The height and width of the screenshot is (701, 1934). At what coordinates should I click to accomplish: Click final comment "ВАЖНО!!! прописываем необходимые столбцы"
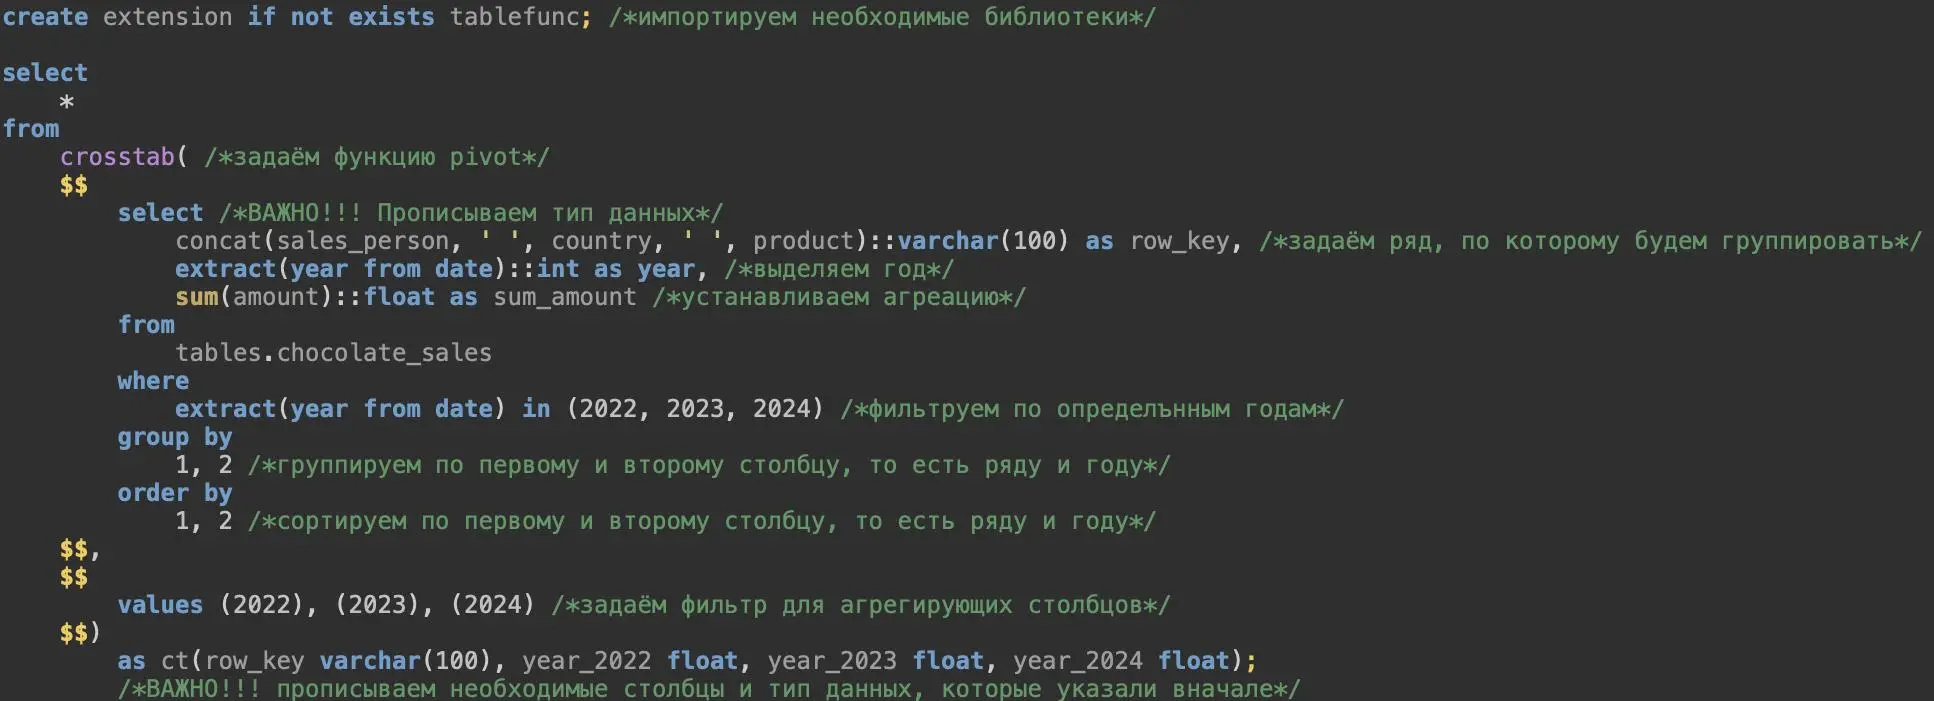click(x=709, y=689)
